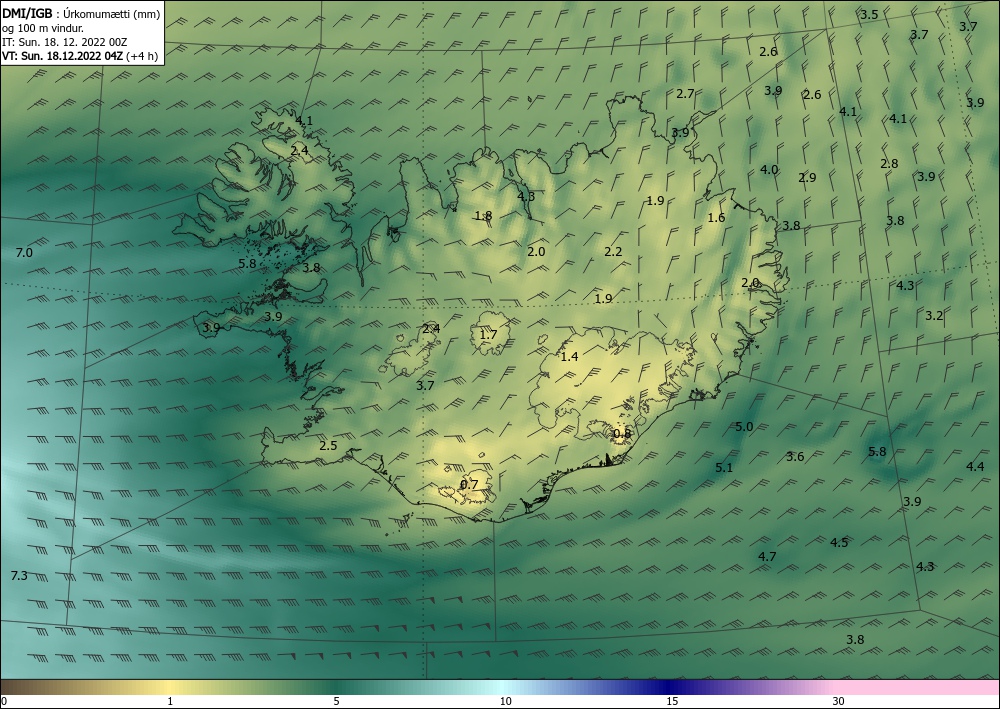Click the 15 tick label on the color scale

pyautogui.click(x=672, y=701)
